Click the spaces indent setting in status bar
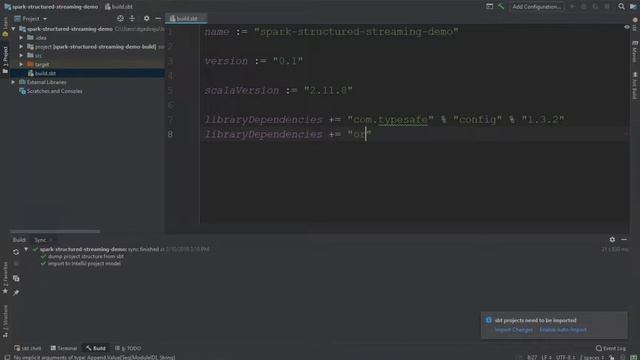 tap(592, 357)
